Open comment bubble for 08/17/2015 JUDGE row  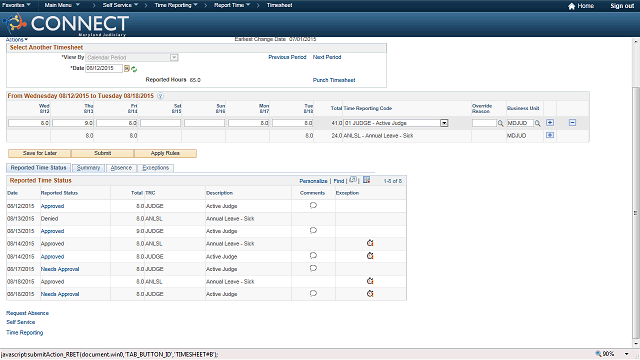[x=313, y=269]
